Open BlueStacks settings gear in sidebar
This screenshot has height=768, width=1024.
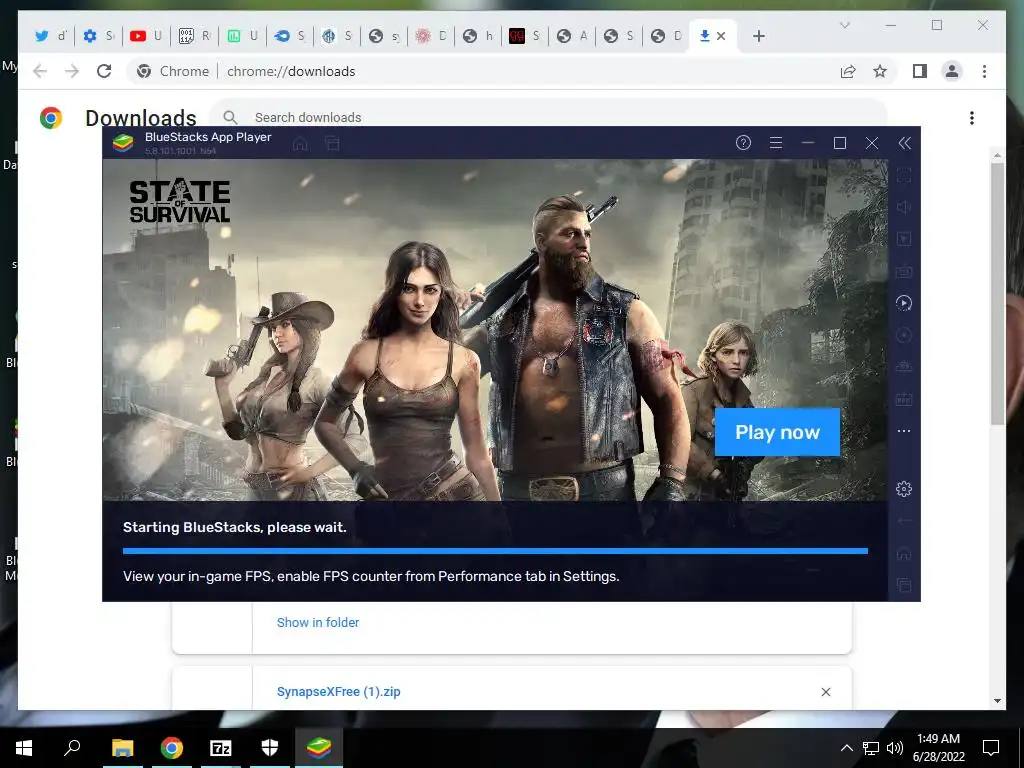[x=904, y=488]
